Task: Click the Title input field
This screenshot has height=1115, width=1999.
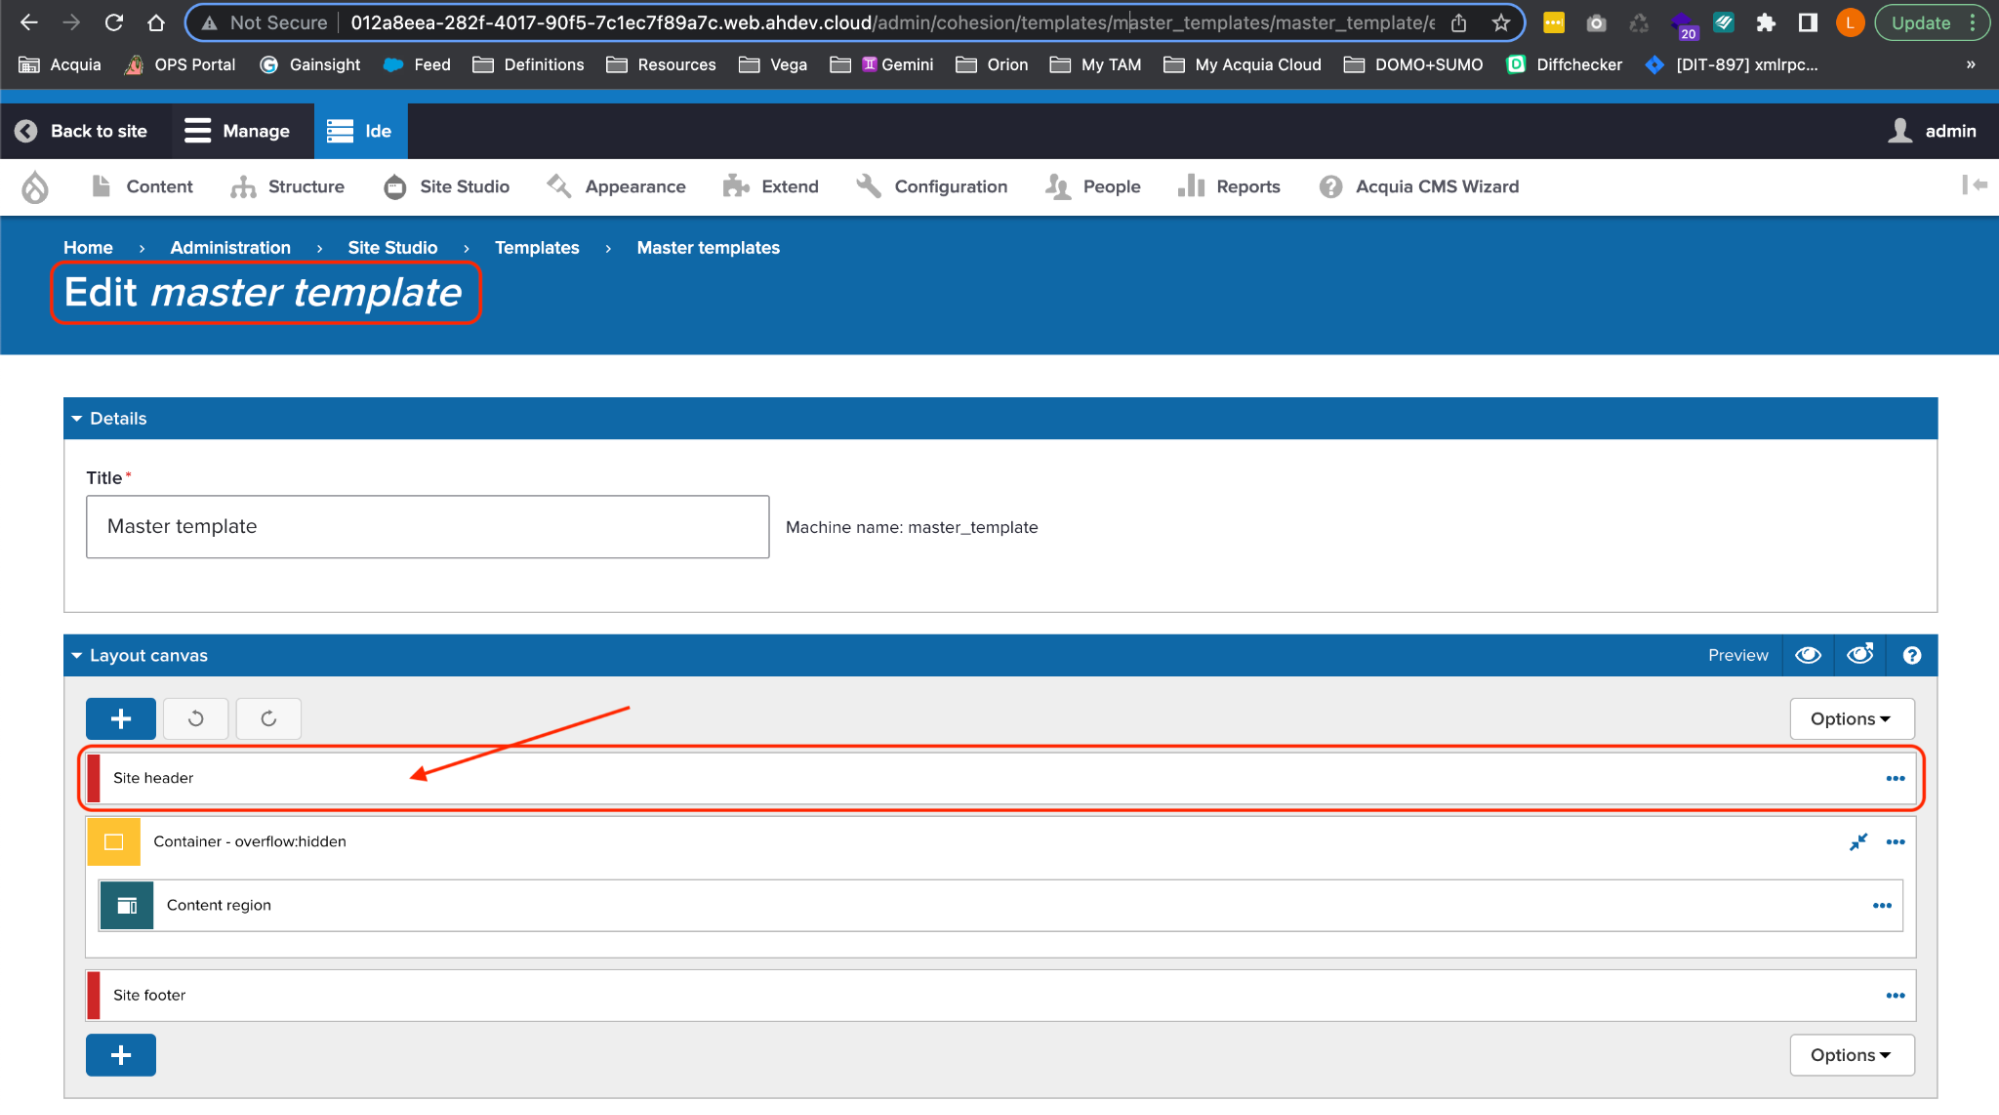Action: [427, 527]
